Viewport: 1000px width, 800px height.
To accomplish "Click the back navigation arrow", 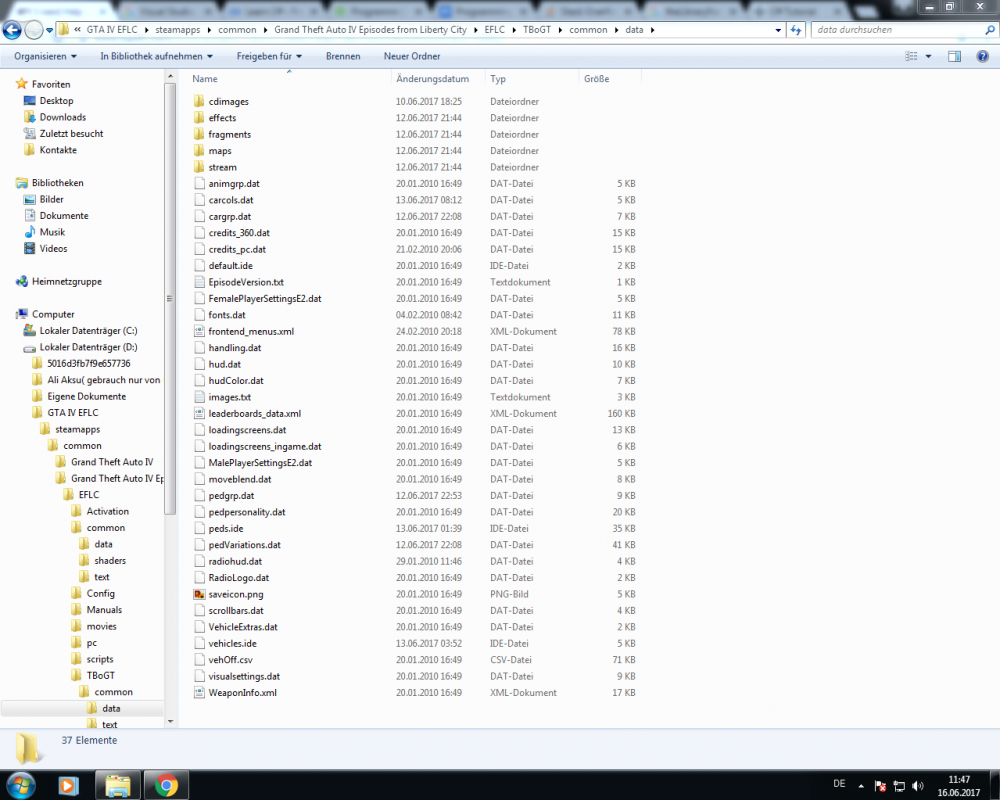I will [10, 30].
